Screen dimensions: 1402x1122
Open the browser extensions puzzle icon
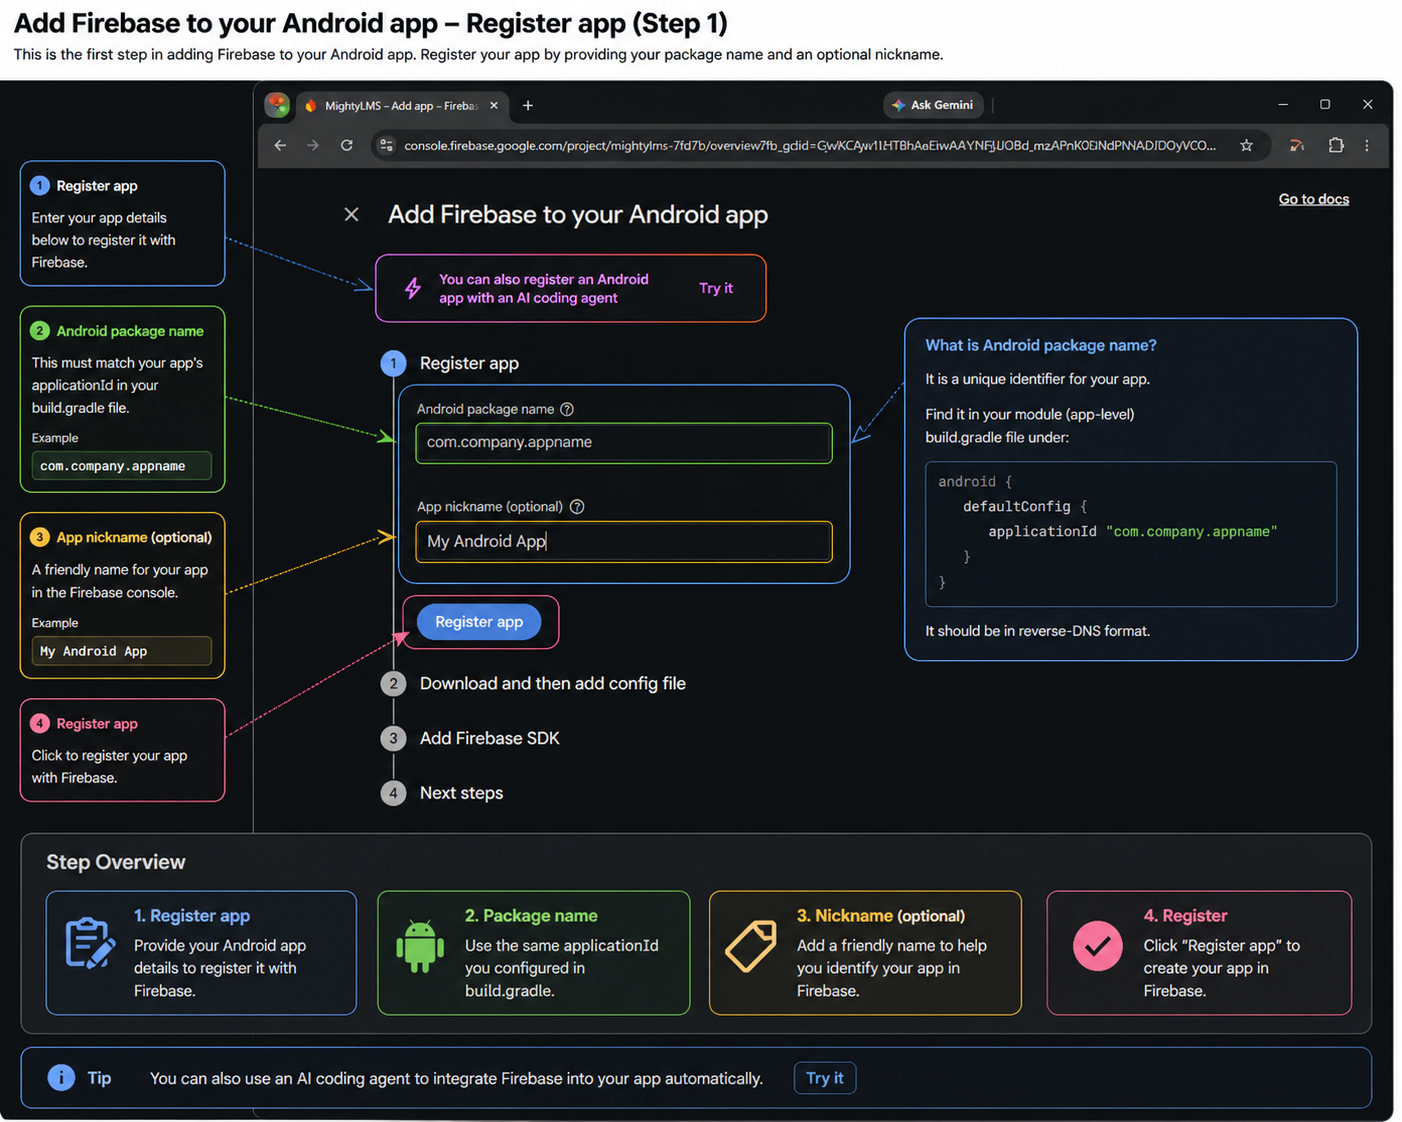point(1335,145)
